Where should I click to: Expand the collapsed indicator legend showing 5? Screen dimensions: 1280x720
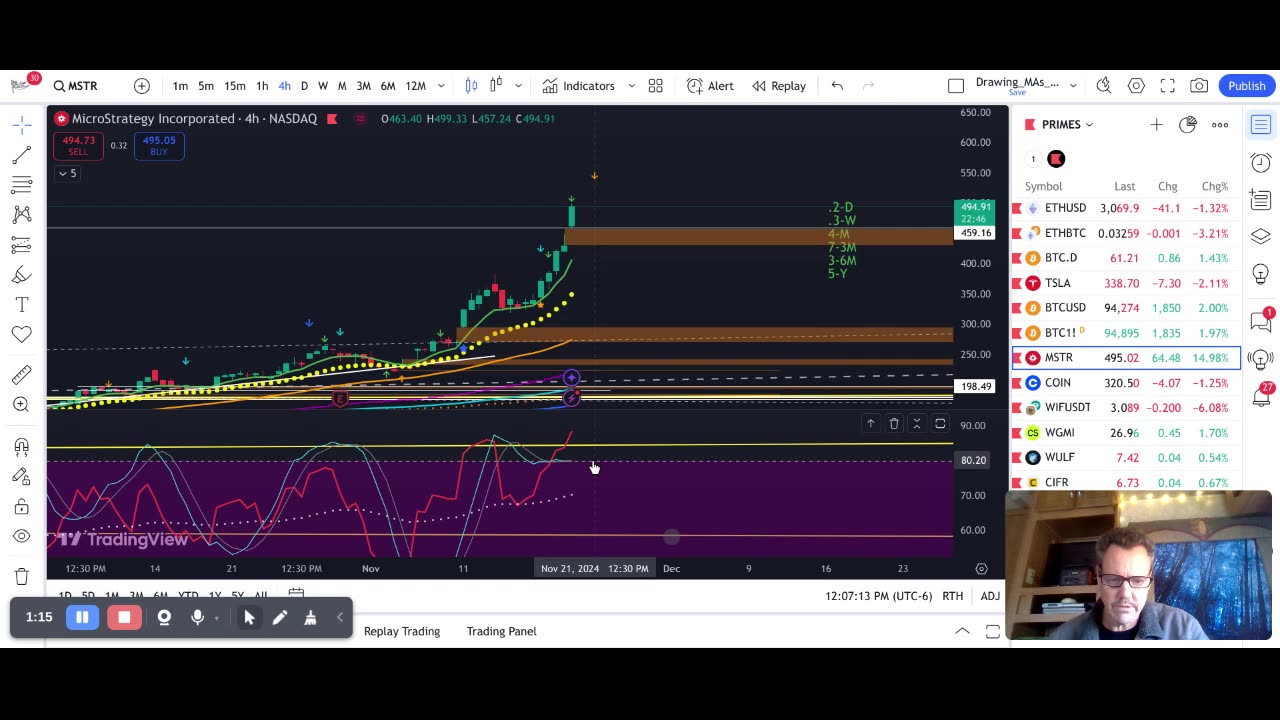click(x=67, y=173)
